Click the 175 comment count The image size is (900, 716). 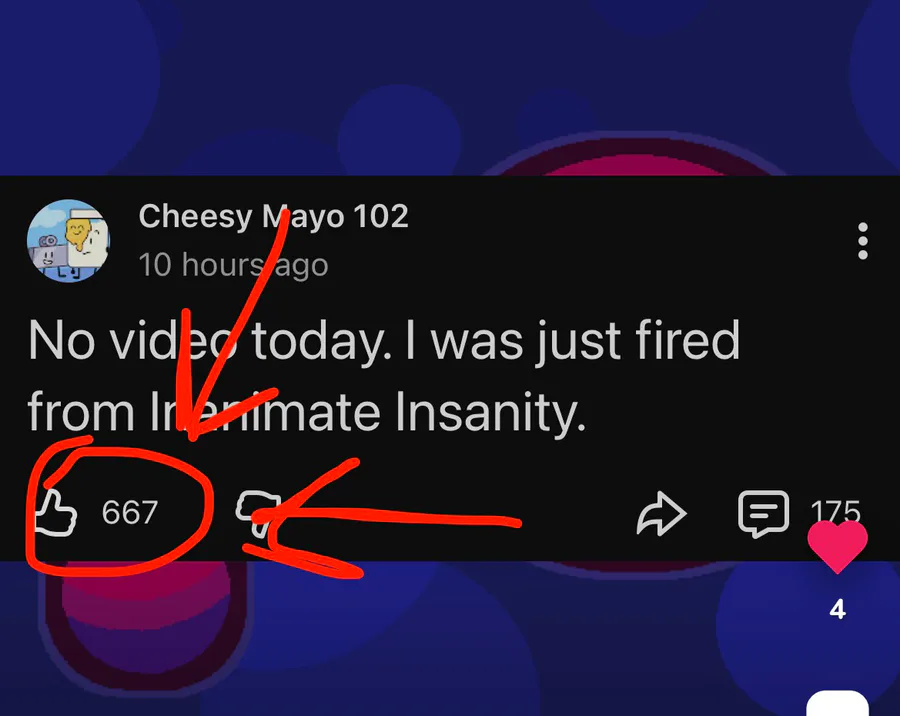pos(835,511)
